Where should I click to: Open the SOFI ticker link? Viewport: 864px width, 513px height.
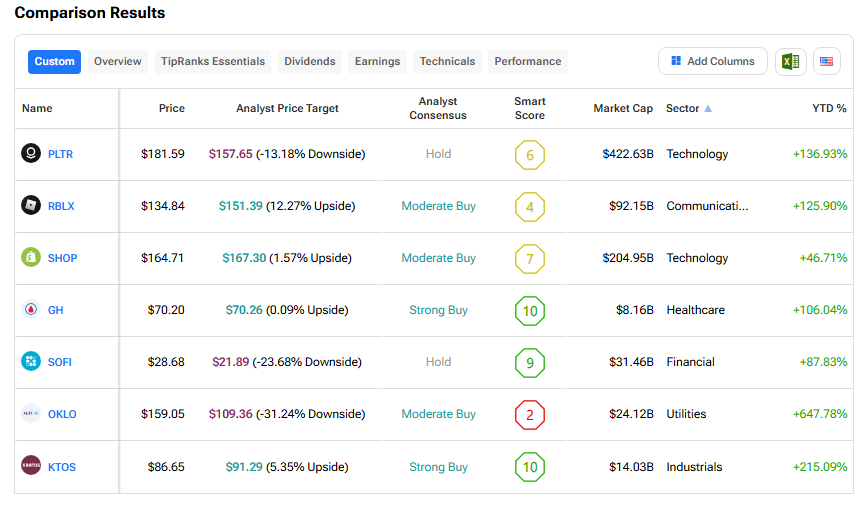tap(61, 362)
